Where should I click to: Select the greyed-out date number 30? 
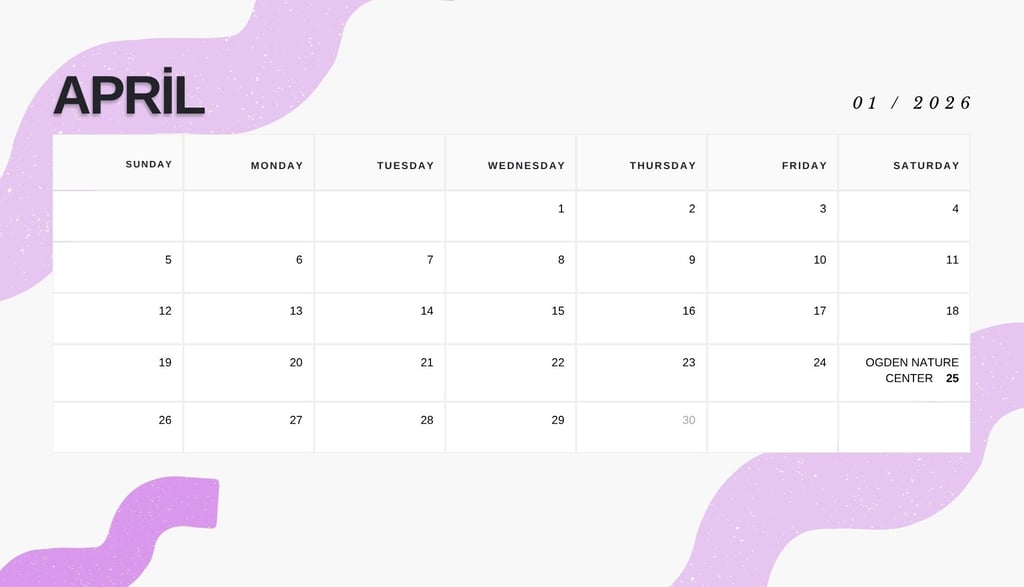pos(689,420)
